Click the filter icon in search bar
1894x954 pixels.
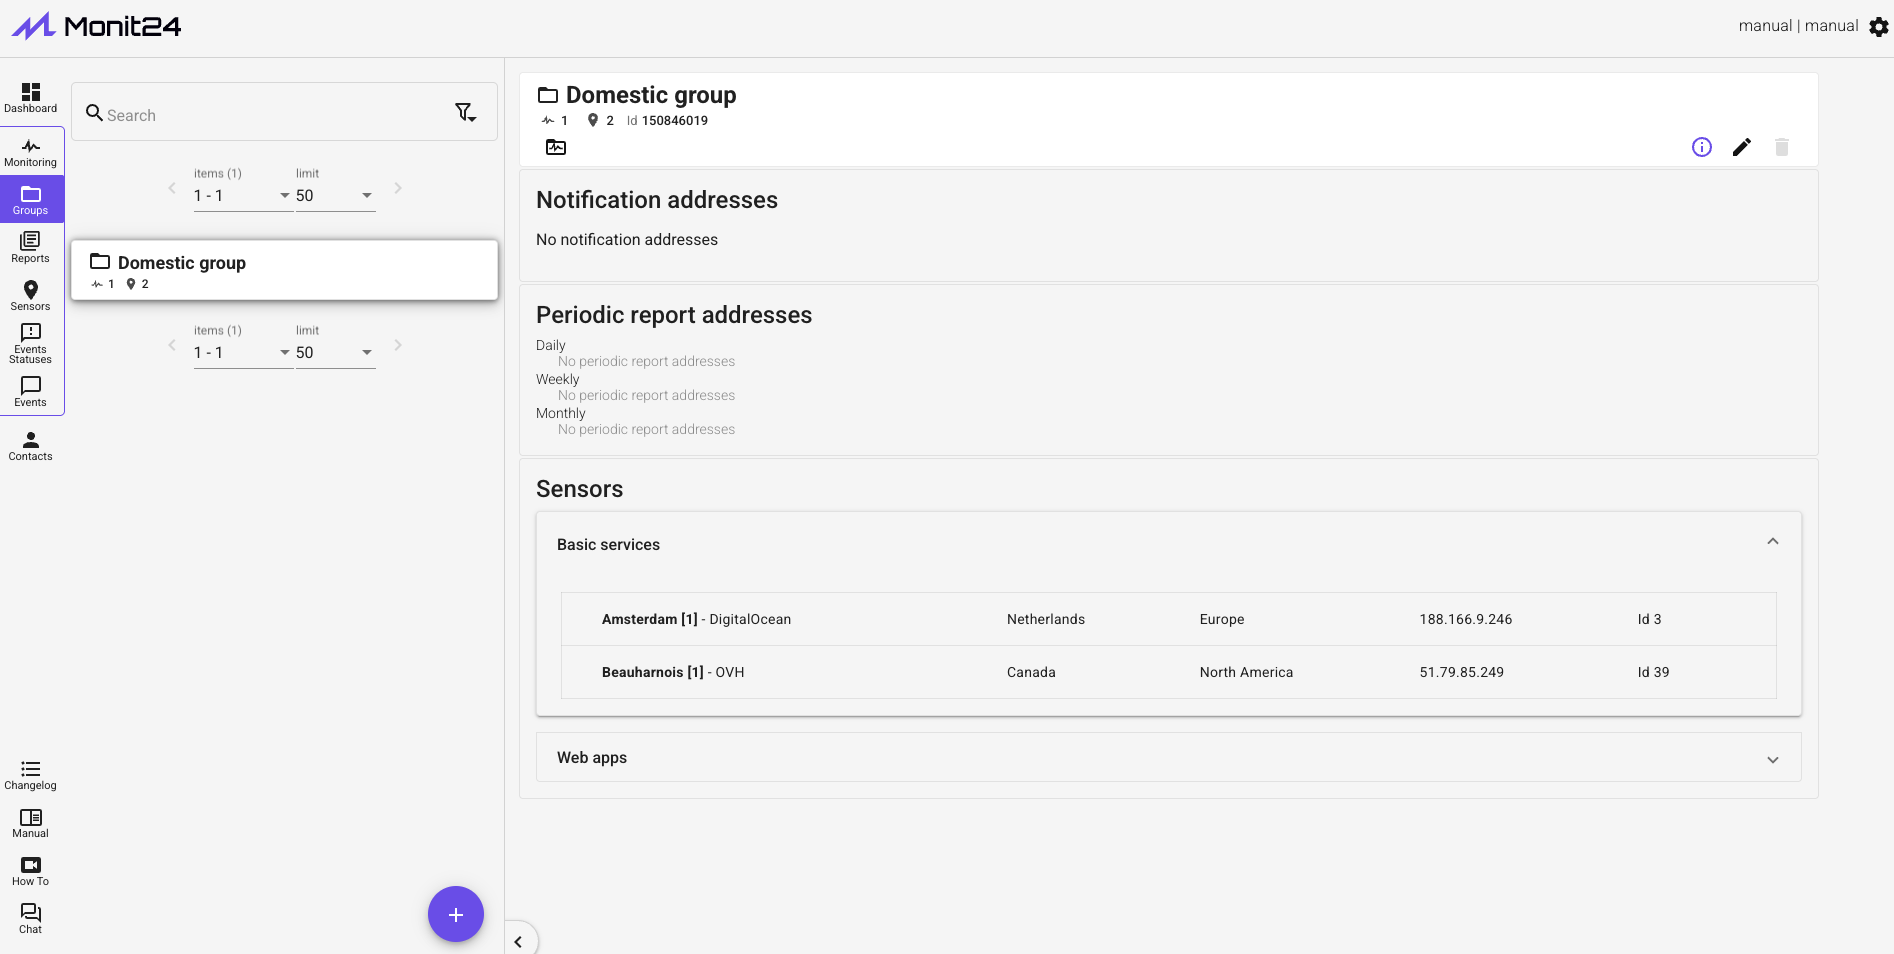[x=465, y=112]
